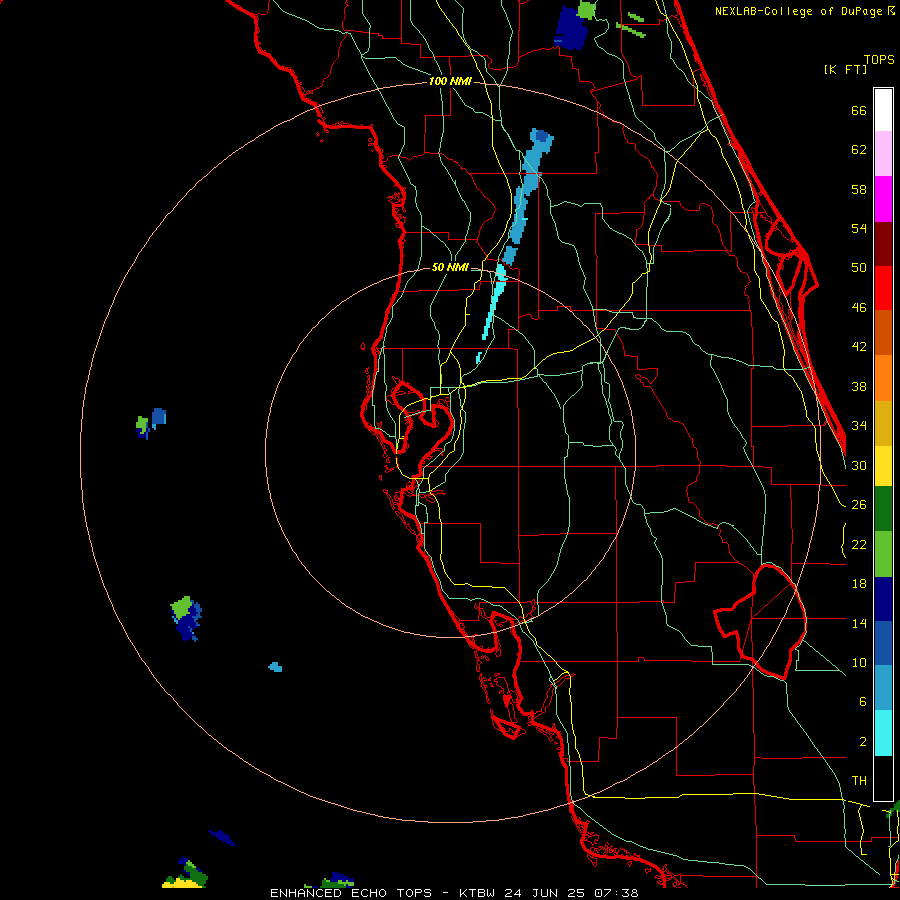Click the '34' legend value

pyautogui.click(x=859, y=426)
